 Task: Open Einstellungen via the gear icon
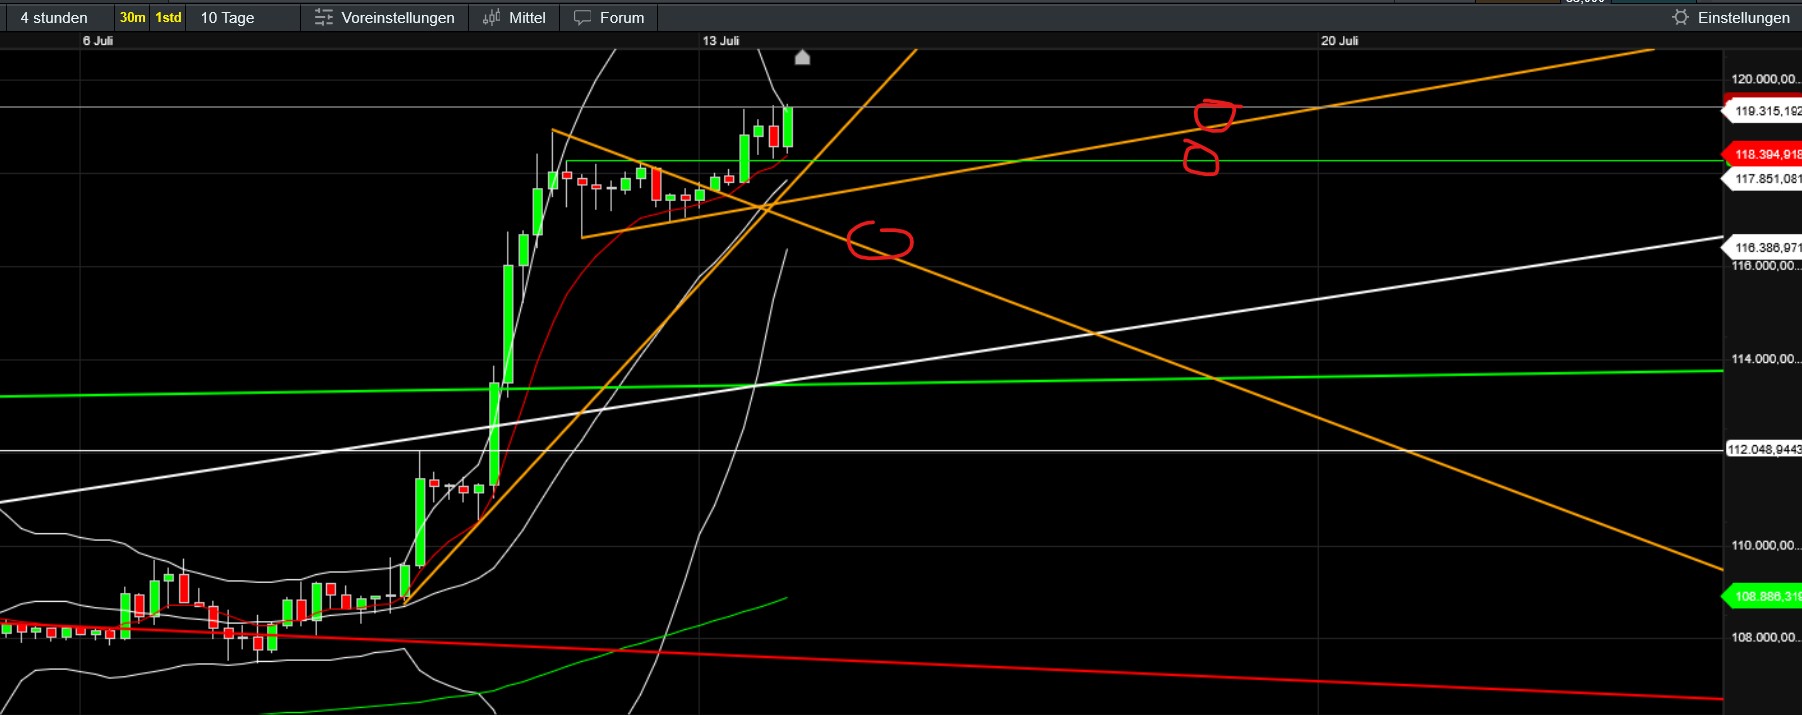tap(1680, 18)
